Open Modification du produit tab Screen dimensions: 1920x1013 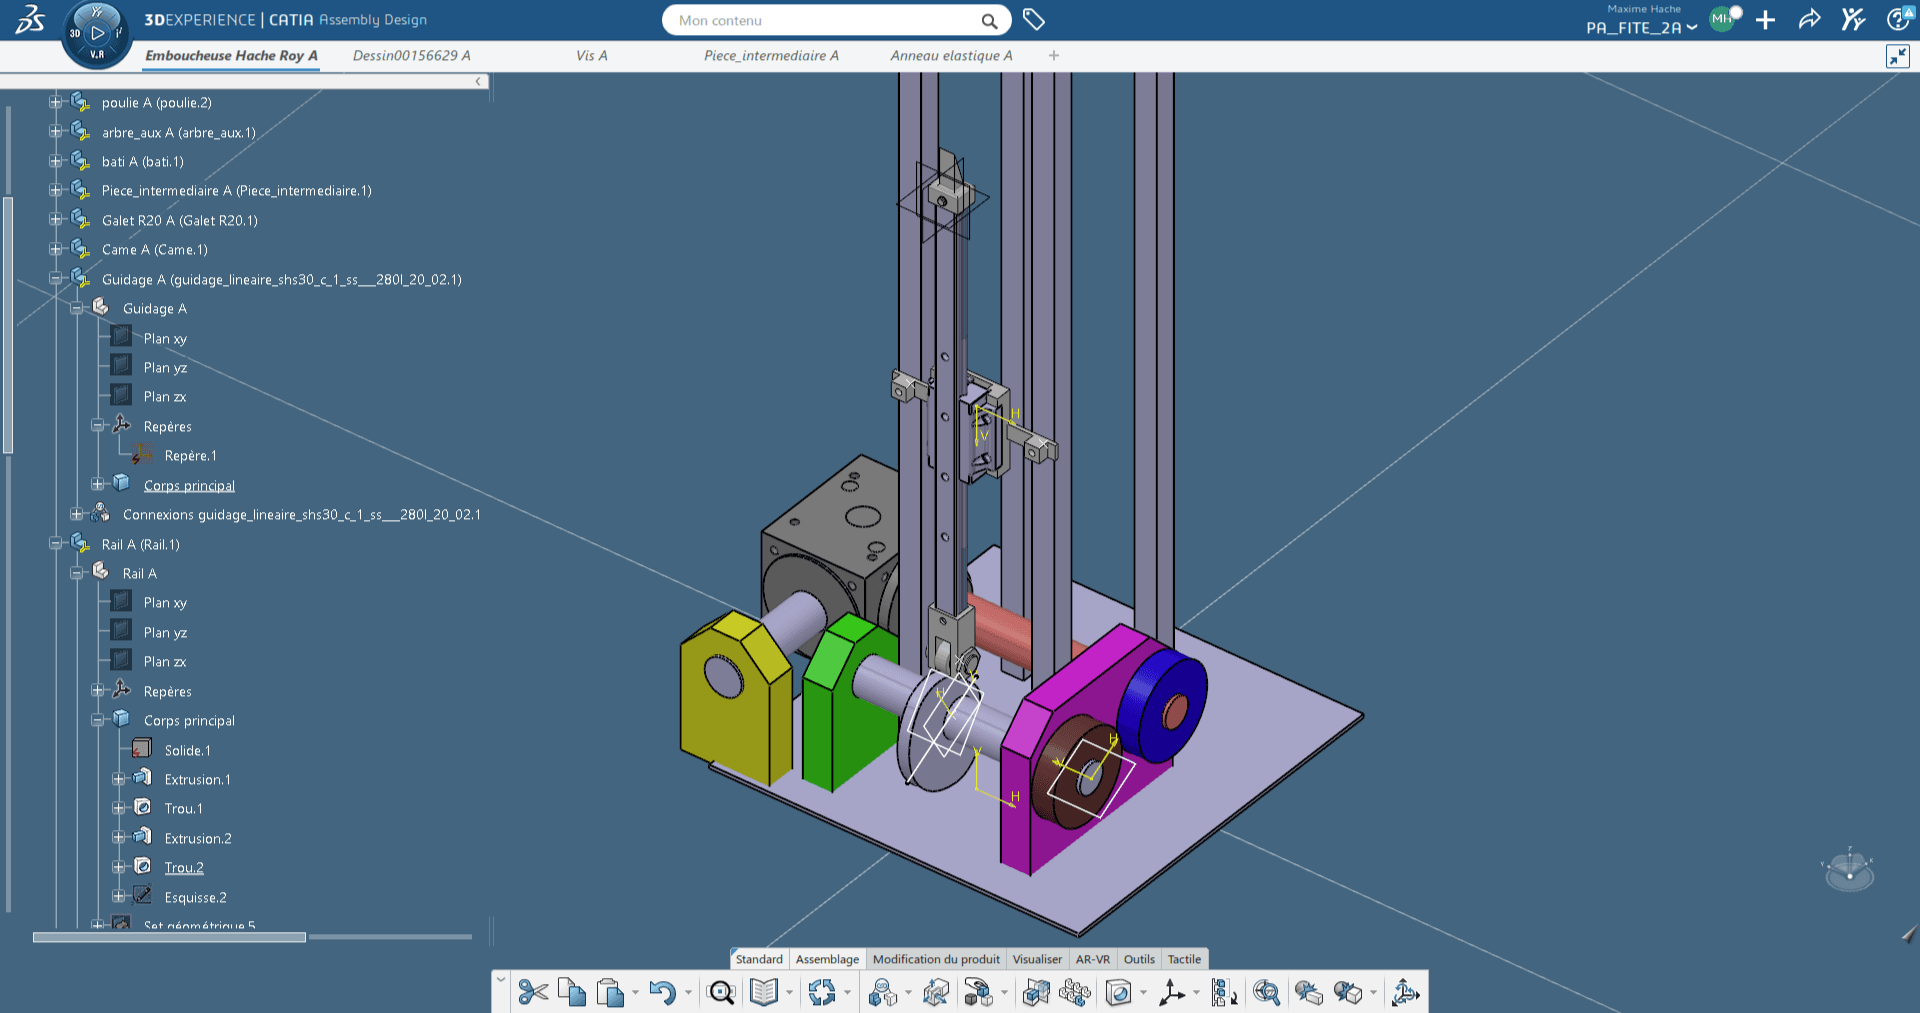[x=936, y=959]
